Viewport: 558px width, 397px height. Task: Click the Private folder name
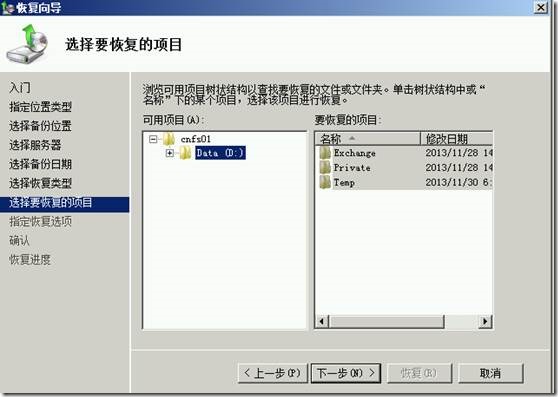click(x=352, y=168)
